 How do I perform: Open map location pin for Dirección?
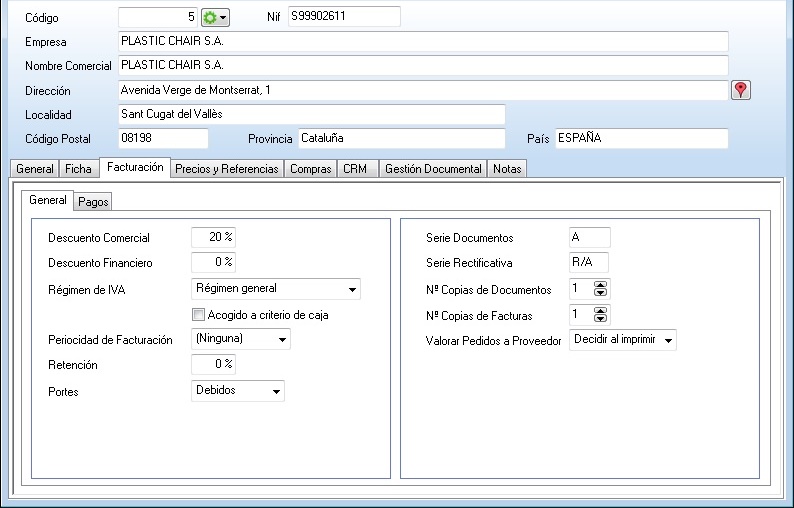[740, 90]
